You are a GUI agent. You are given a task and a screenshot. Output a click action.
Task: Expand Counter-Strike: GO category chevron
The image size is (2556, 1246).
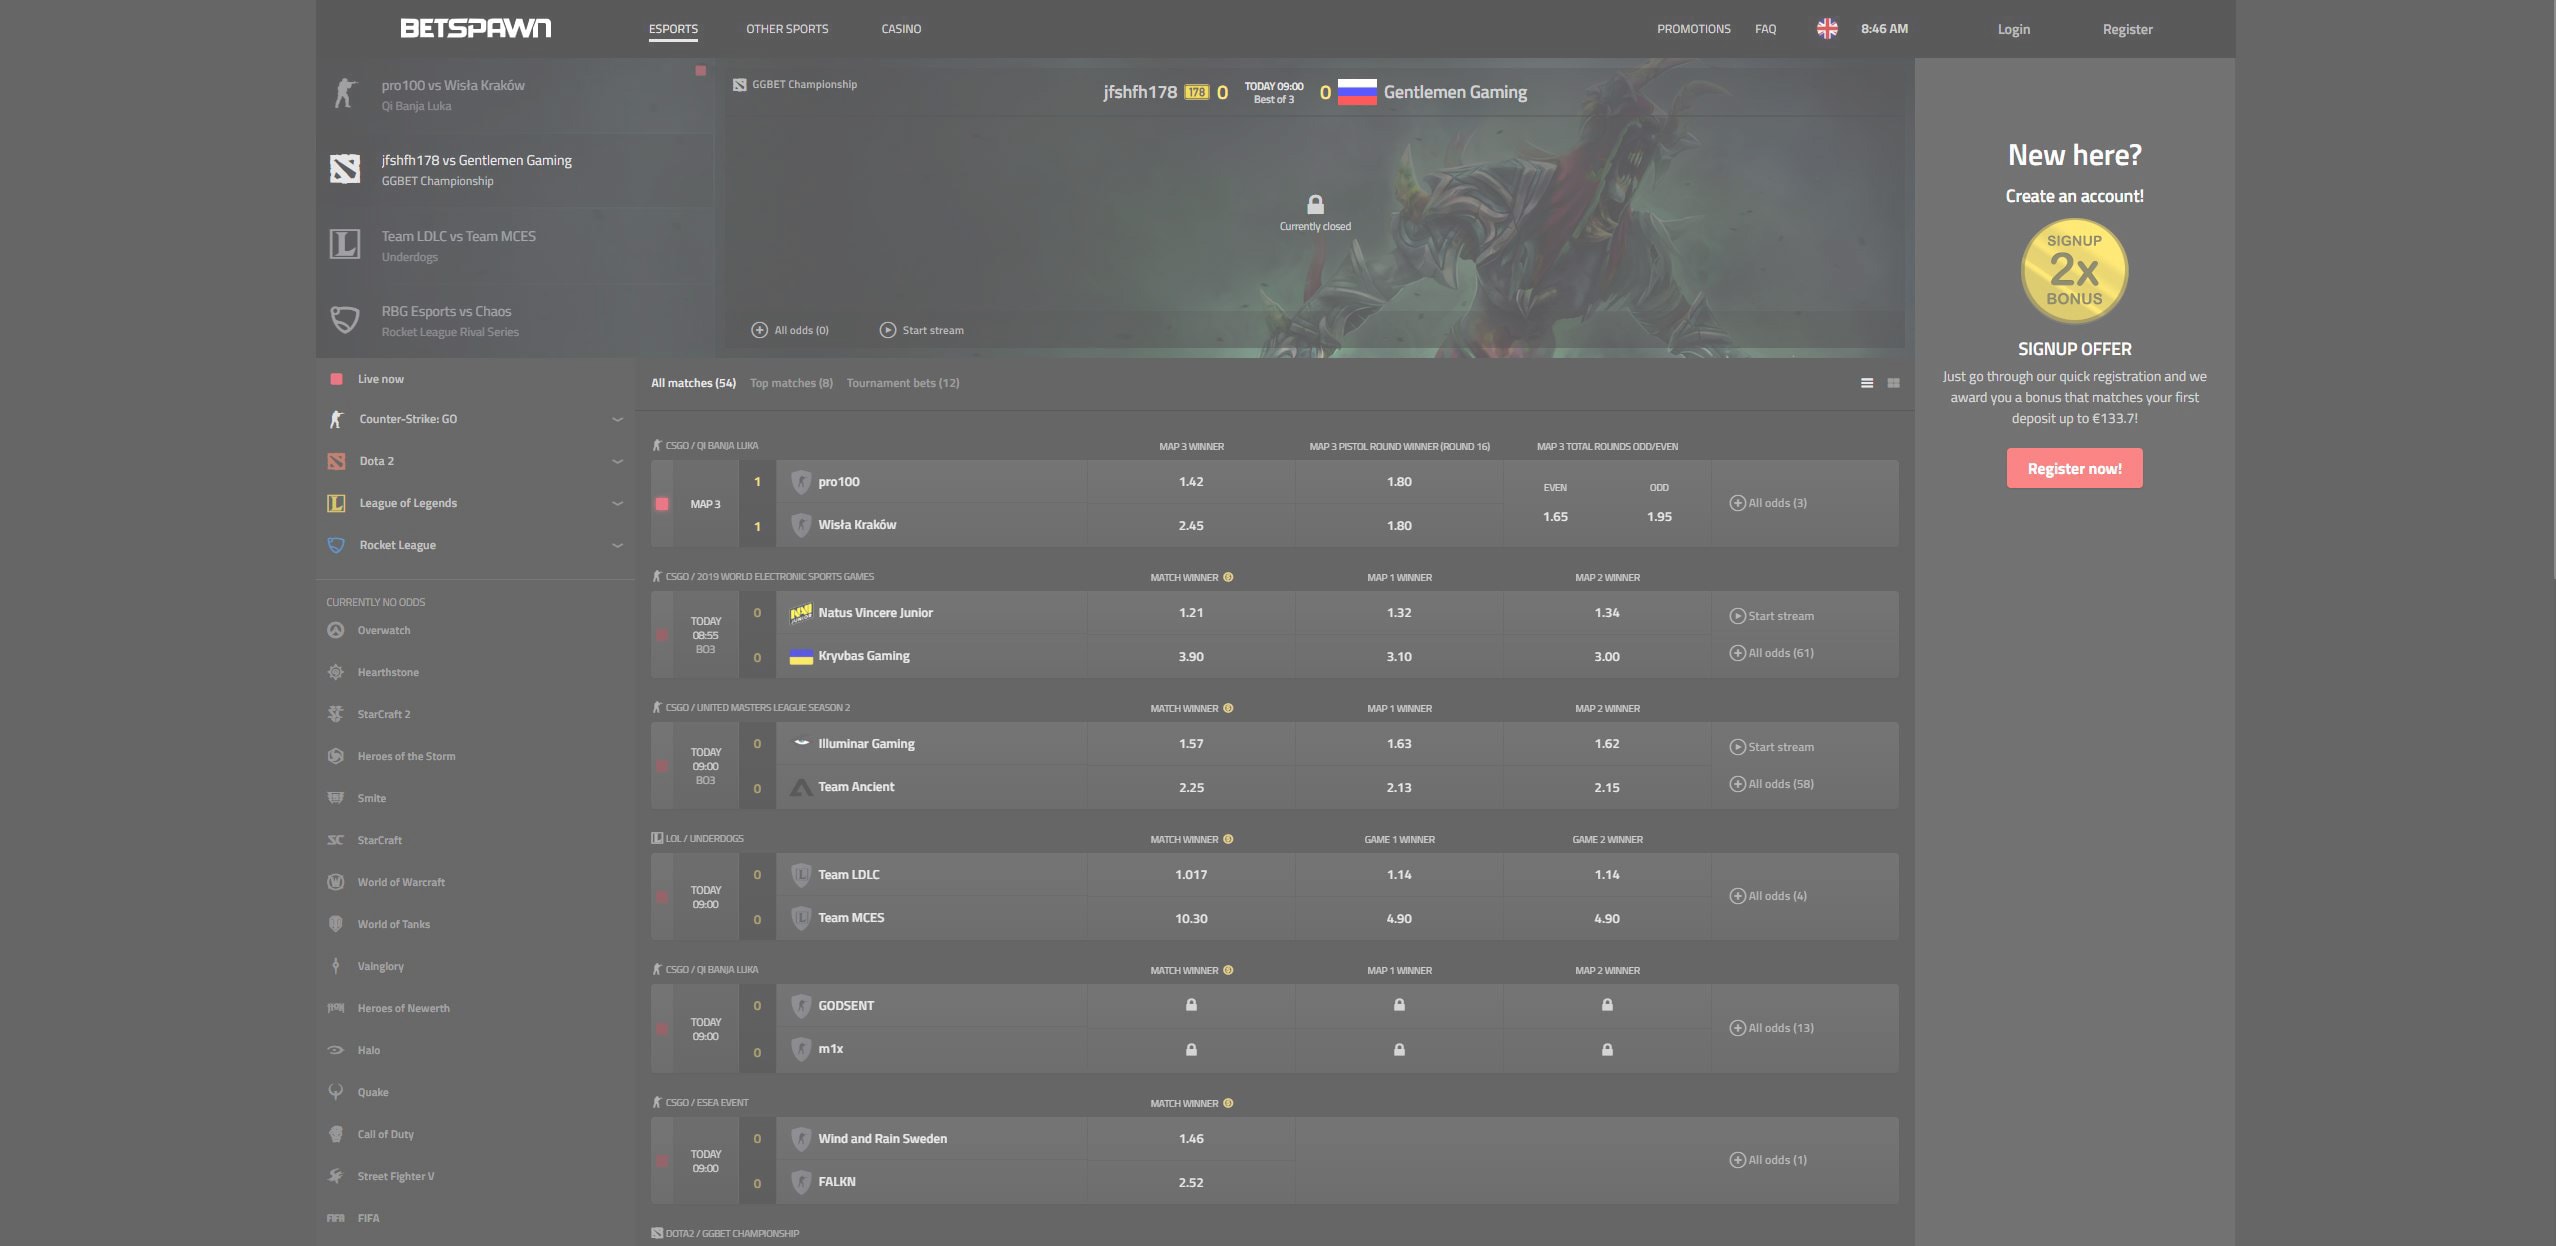tap(617, 419)
